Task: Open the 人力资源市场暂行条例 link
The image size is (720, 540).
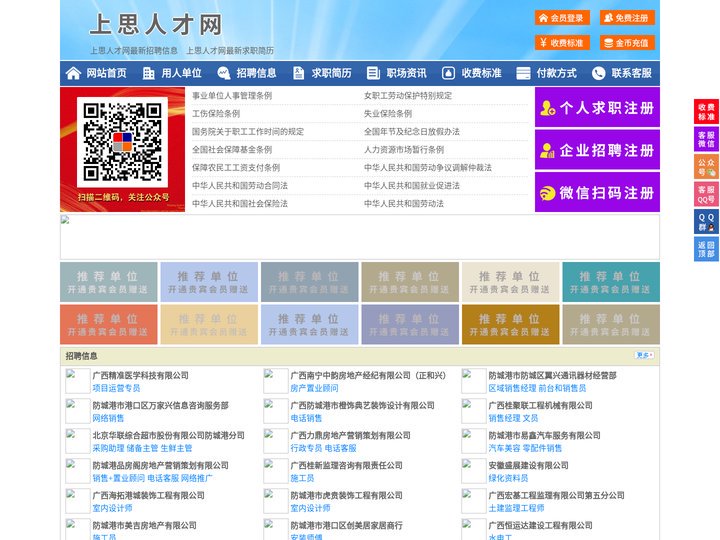Action: (404, 150)
